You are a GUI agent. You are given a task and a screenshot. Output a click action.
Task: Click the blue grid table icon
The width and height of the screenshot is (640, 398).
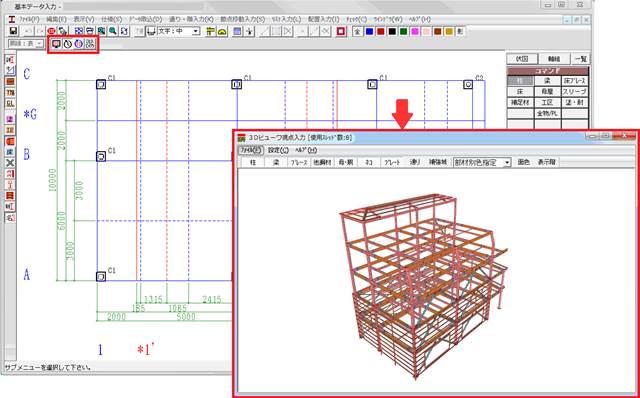click(238, 31)
